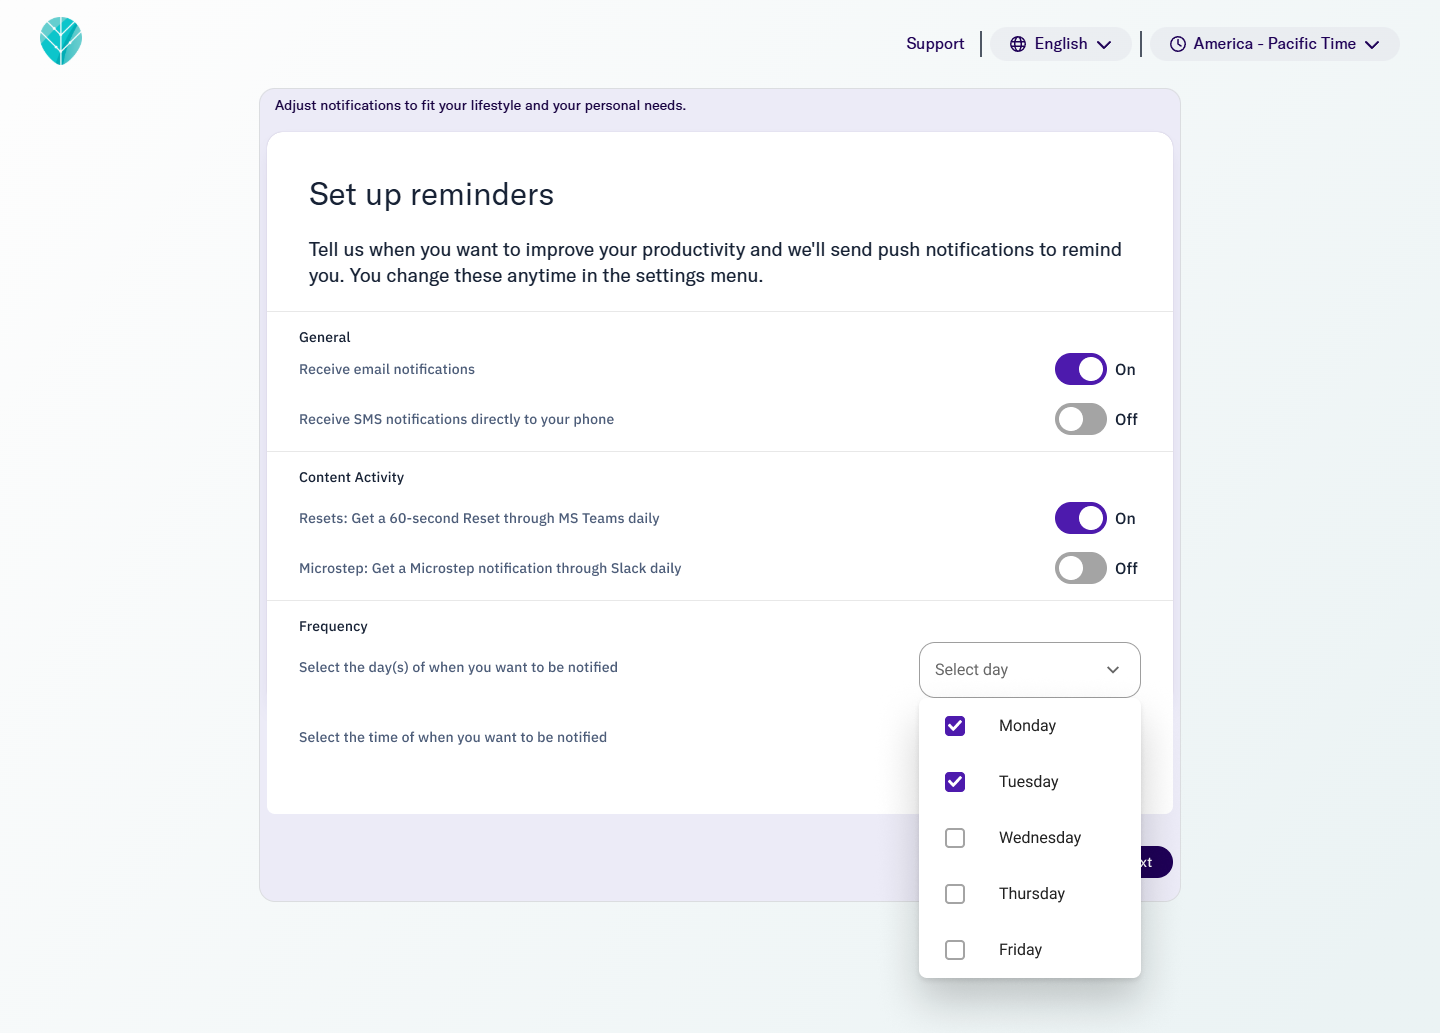This screenshot has height=1033, width=1440.
Task: Uncheck Monday in the day list
Action: pos(954,726)
